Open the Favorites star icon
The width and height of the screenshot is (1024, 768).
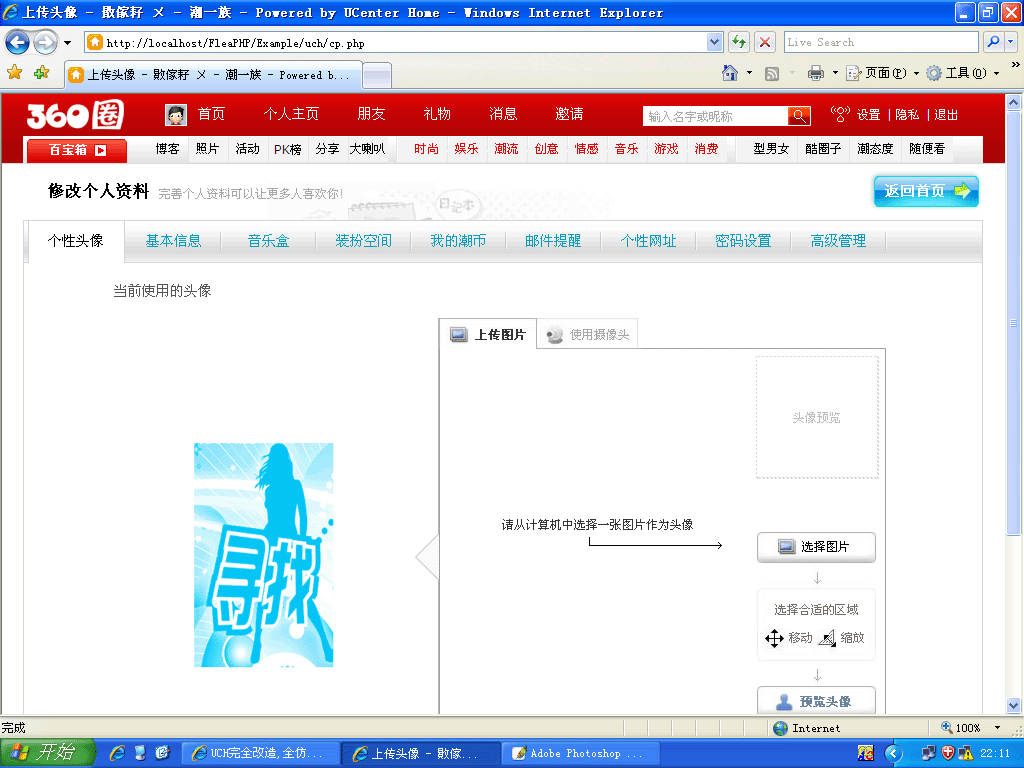(x=14, y=73)
